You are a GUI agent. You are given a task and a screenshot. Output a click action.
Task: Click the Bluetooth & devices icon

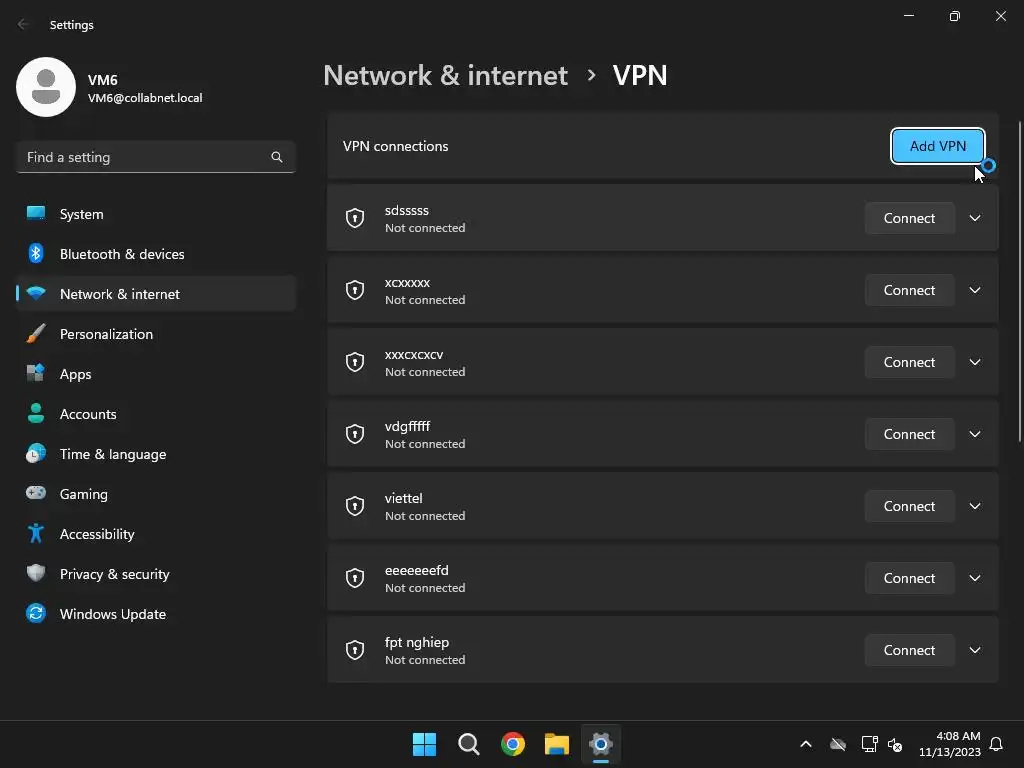pyautogui.click(x=36, y=254)
